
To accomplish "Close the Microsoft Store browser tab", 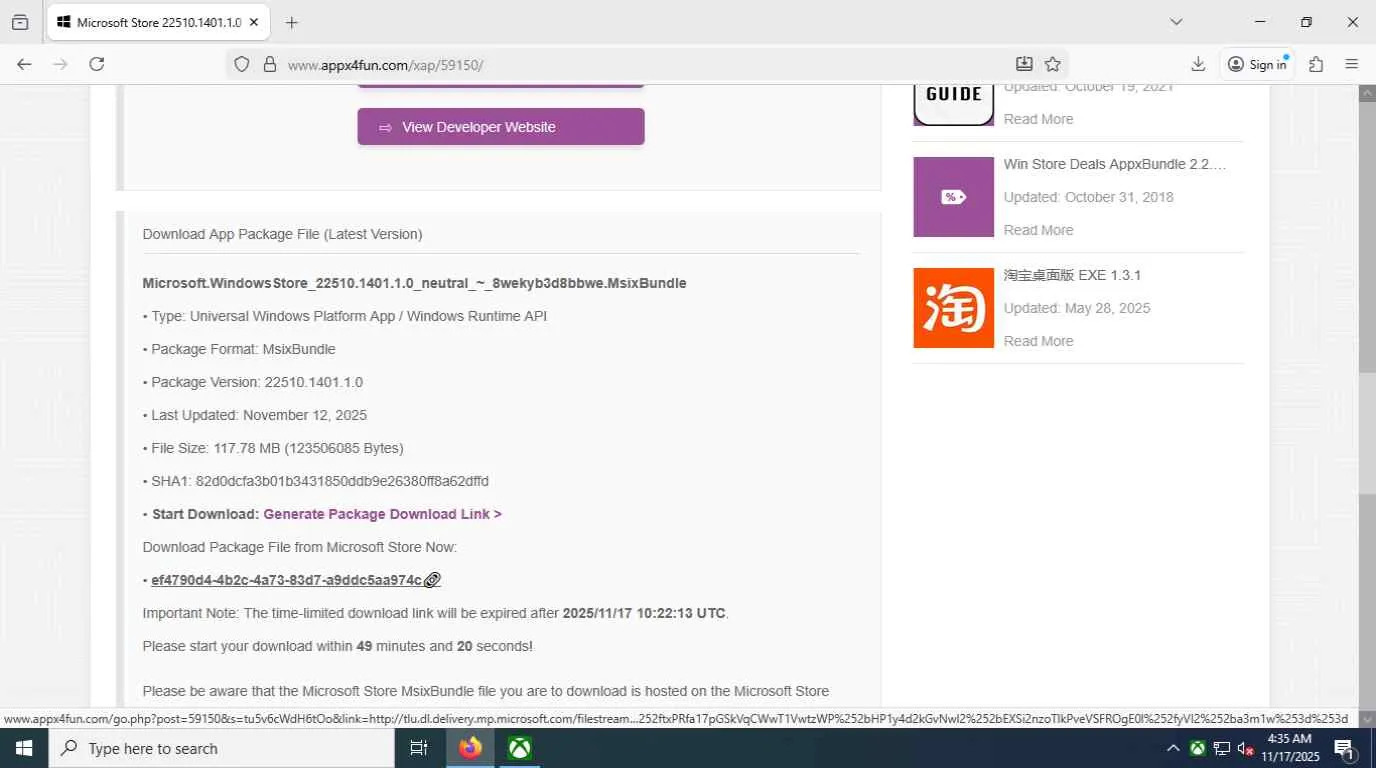I will [254, 22].
